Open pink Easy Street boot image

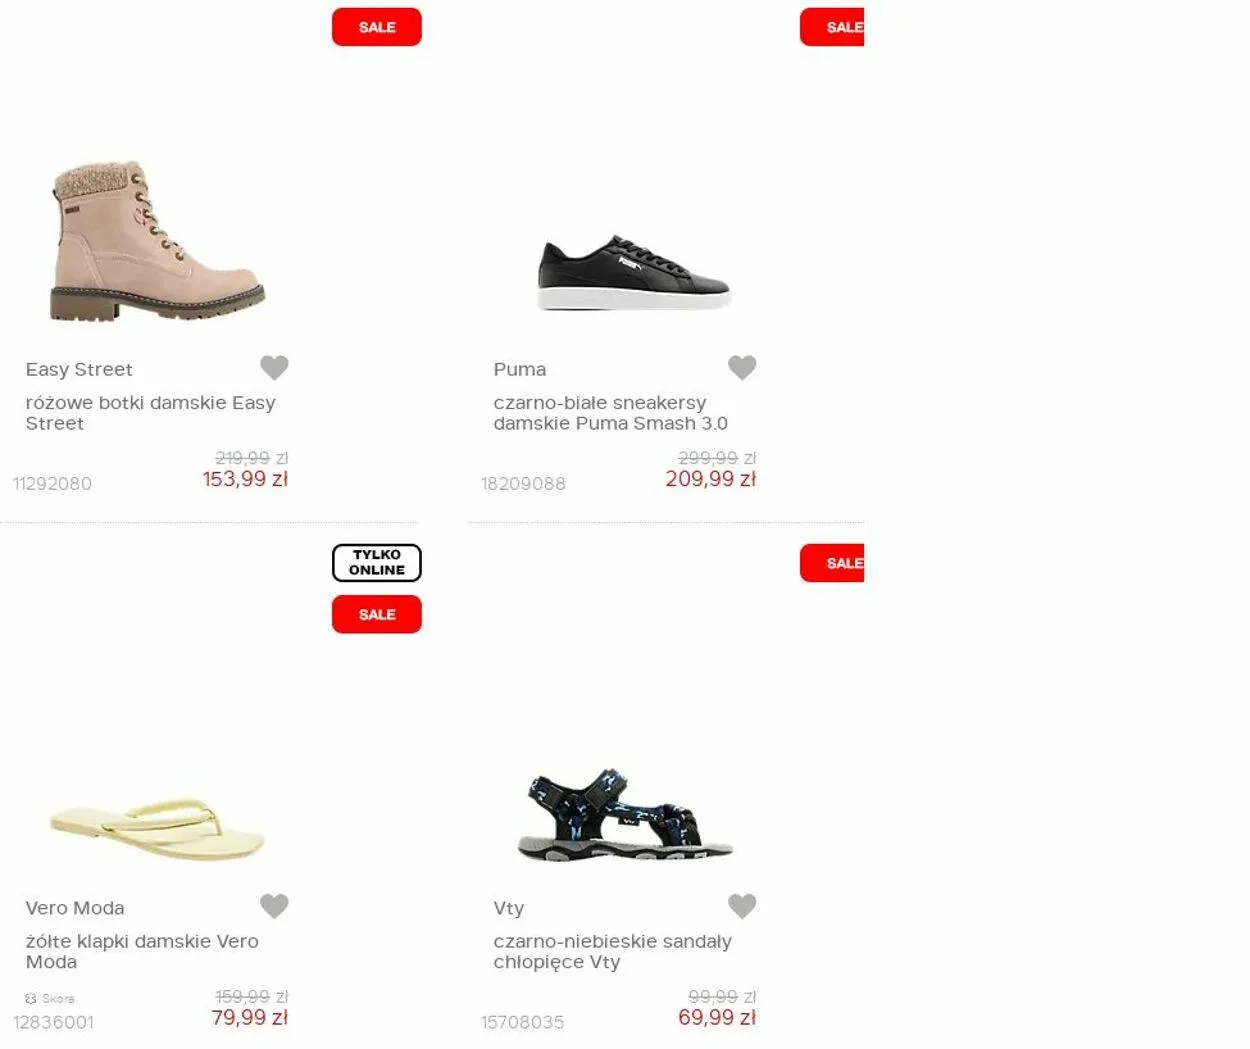[157, 241]
